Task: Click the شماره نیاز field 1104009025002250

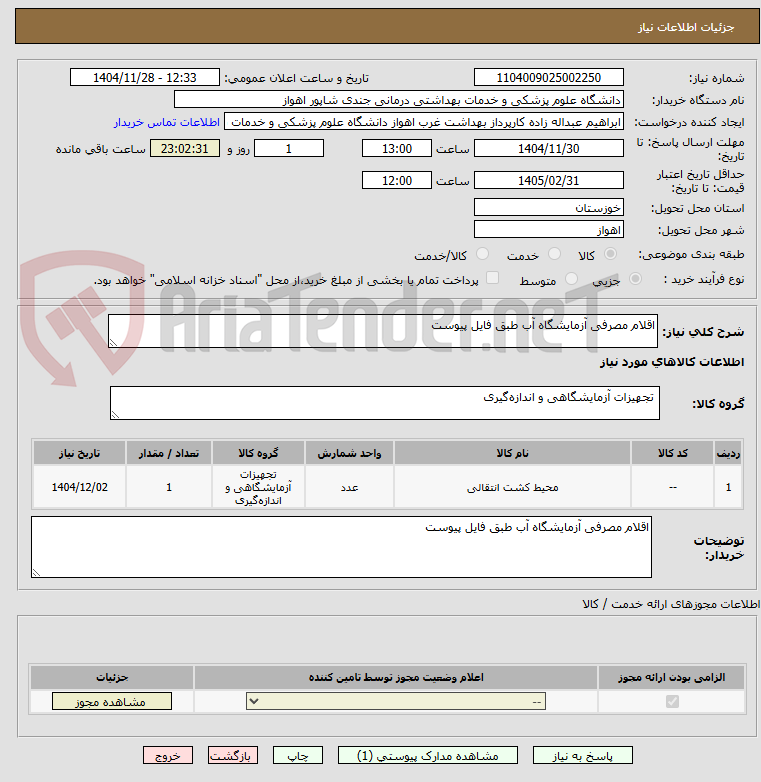Action: (x=549, y=77)
